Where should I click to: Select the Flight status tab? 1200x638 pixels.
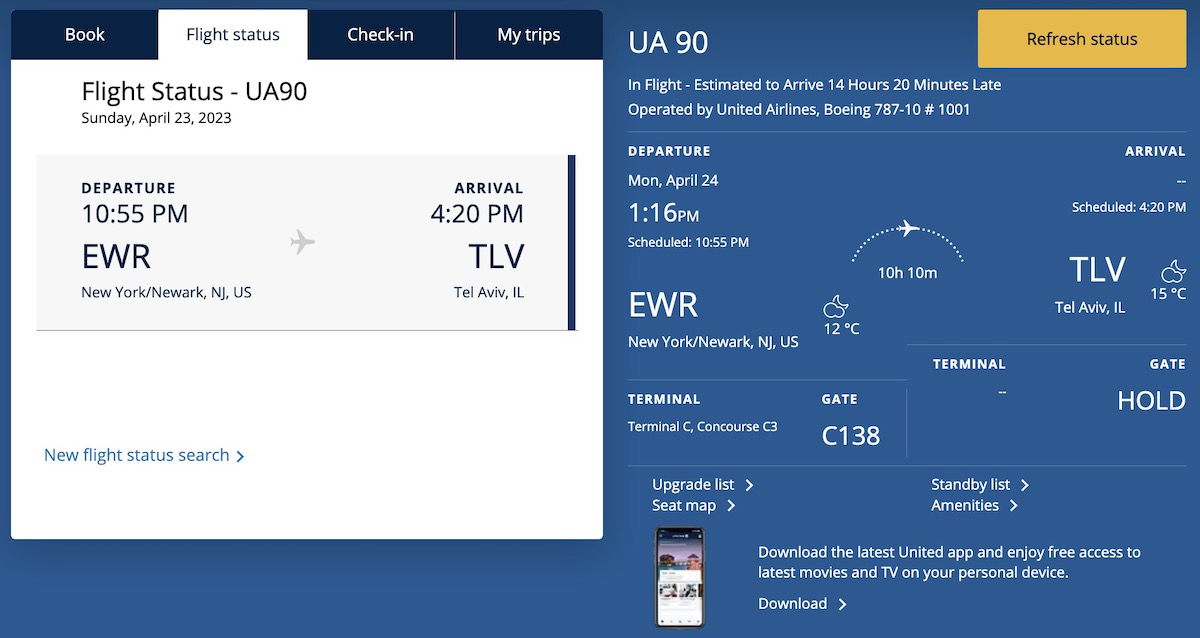233,35
